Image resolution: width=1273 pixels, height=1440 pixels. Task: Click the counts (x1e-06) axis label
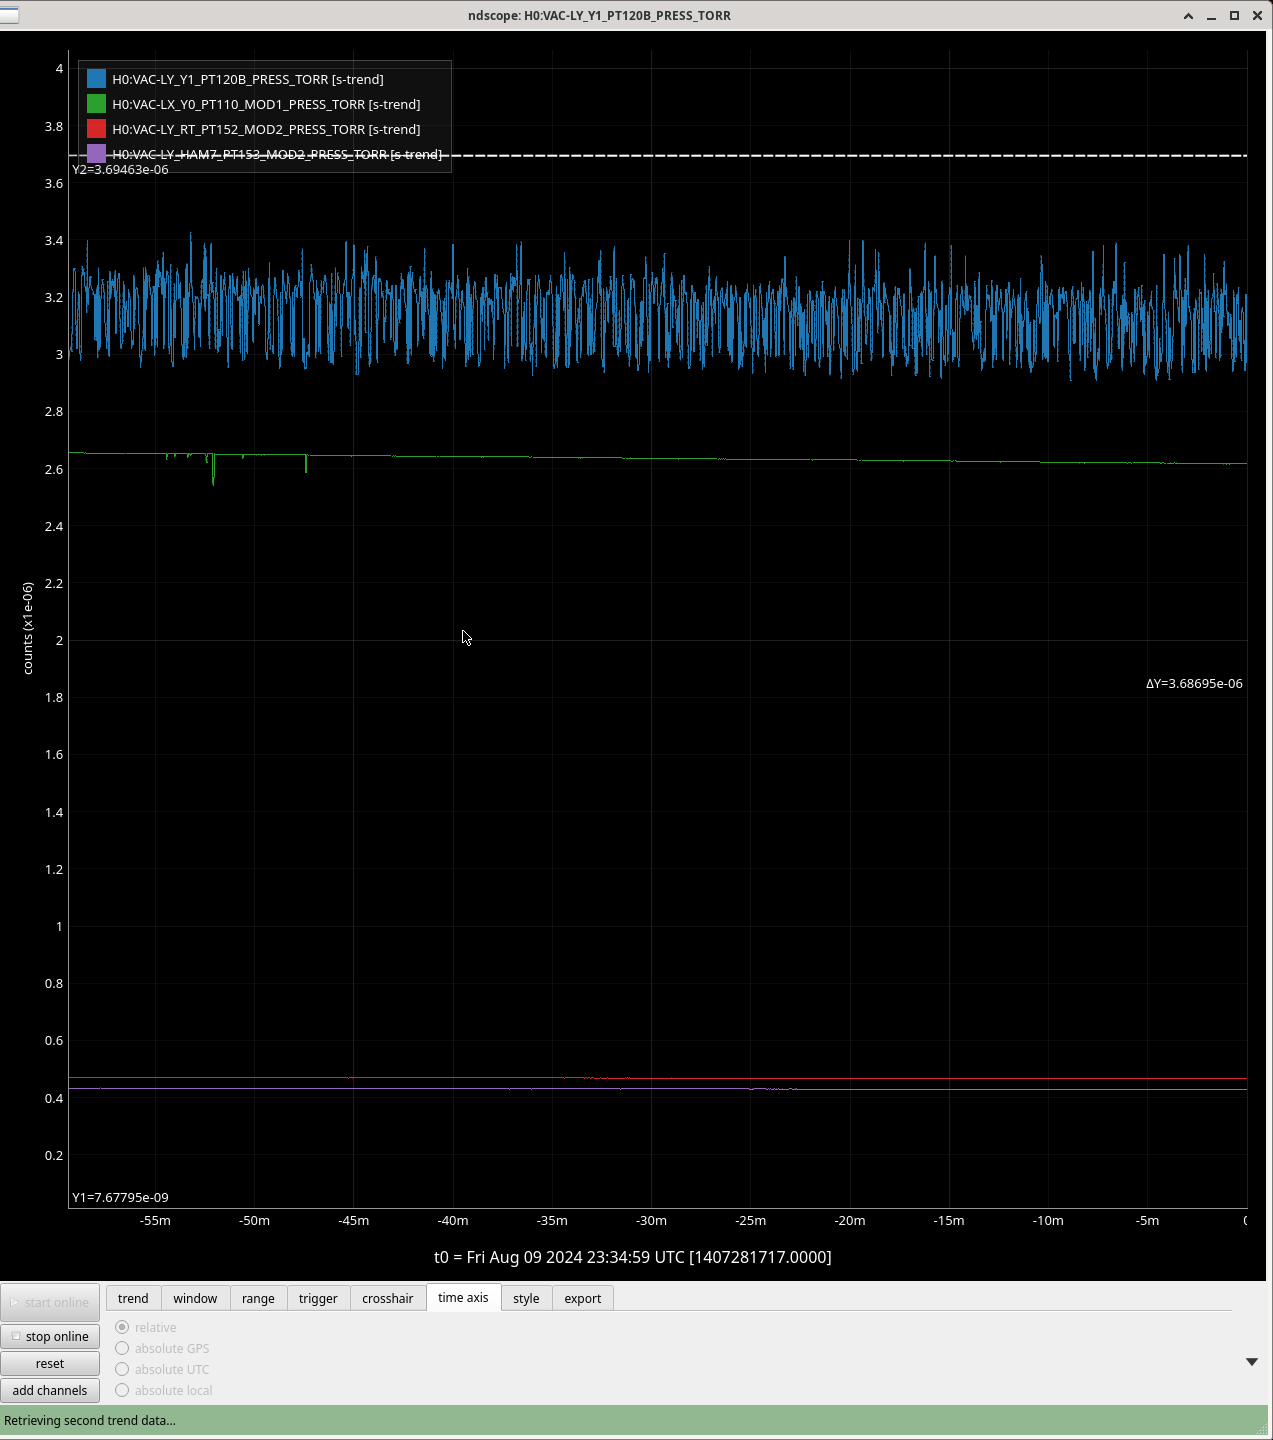coord(28,628)
